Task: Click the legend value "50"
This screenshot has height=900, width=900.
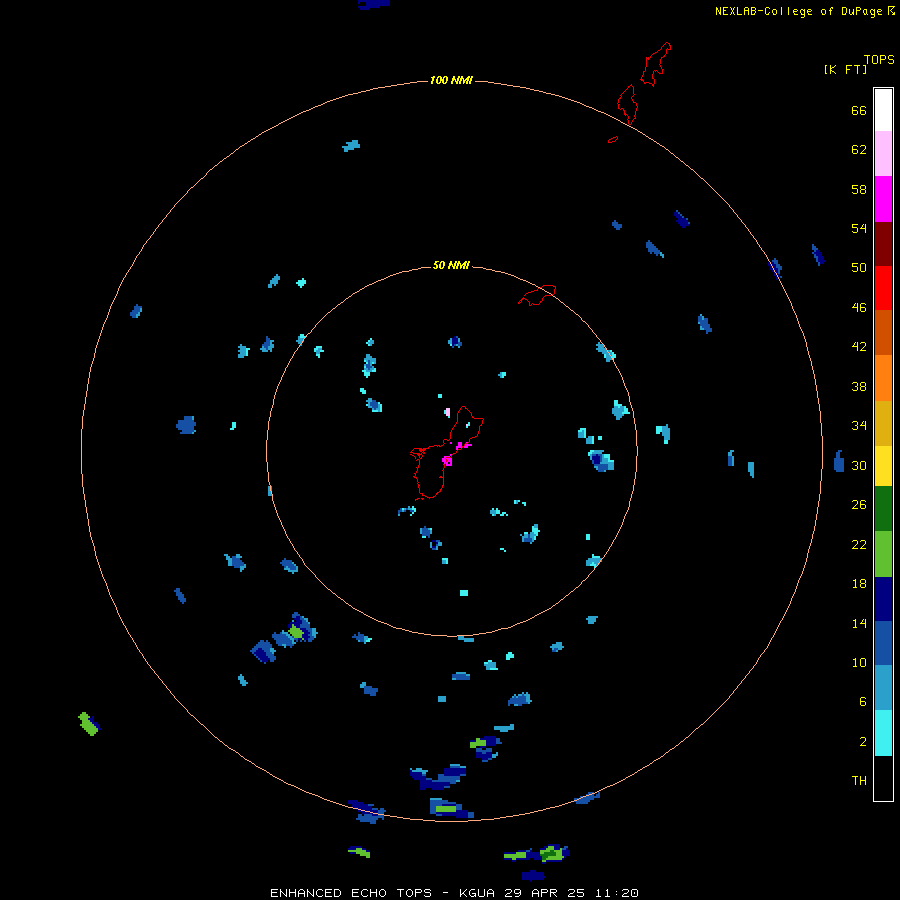Action: point(859,268)
